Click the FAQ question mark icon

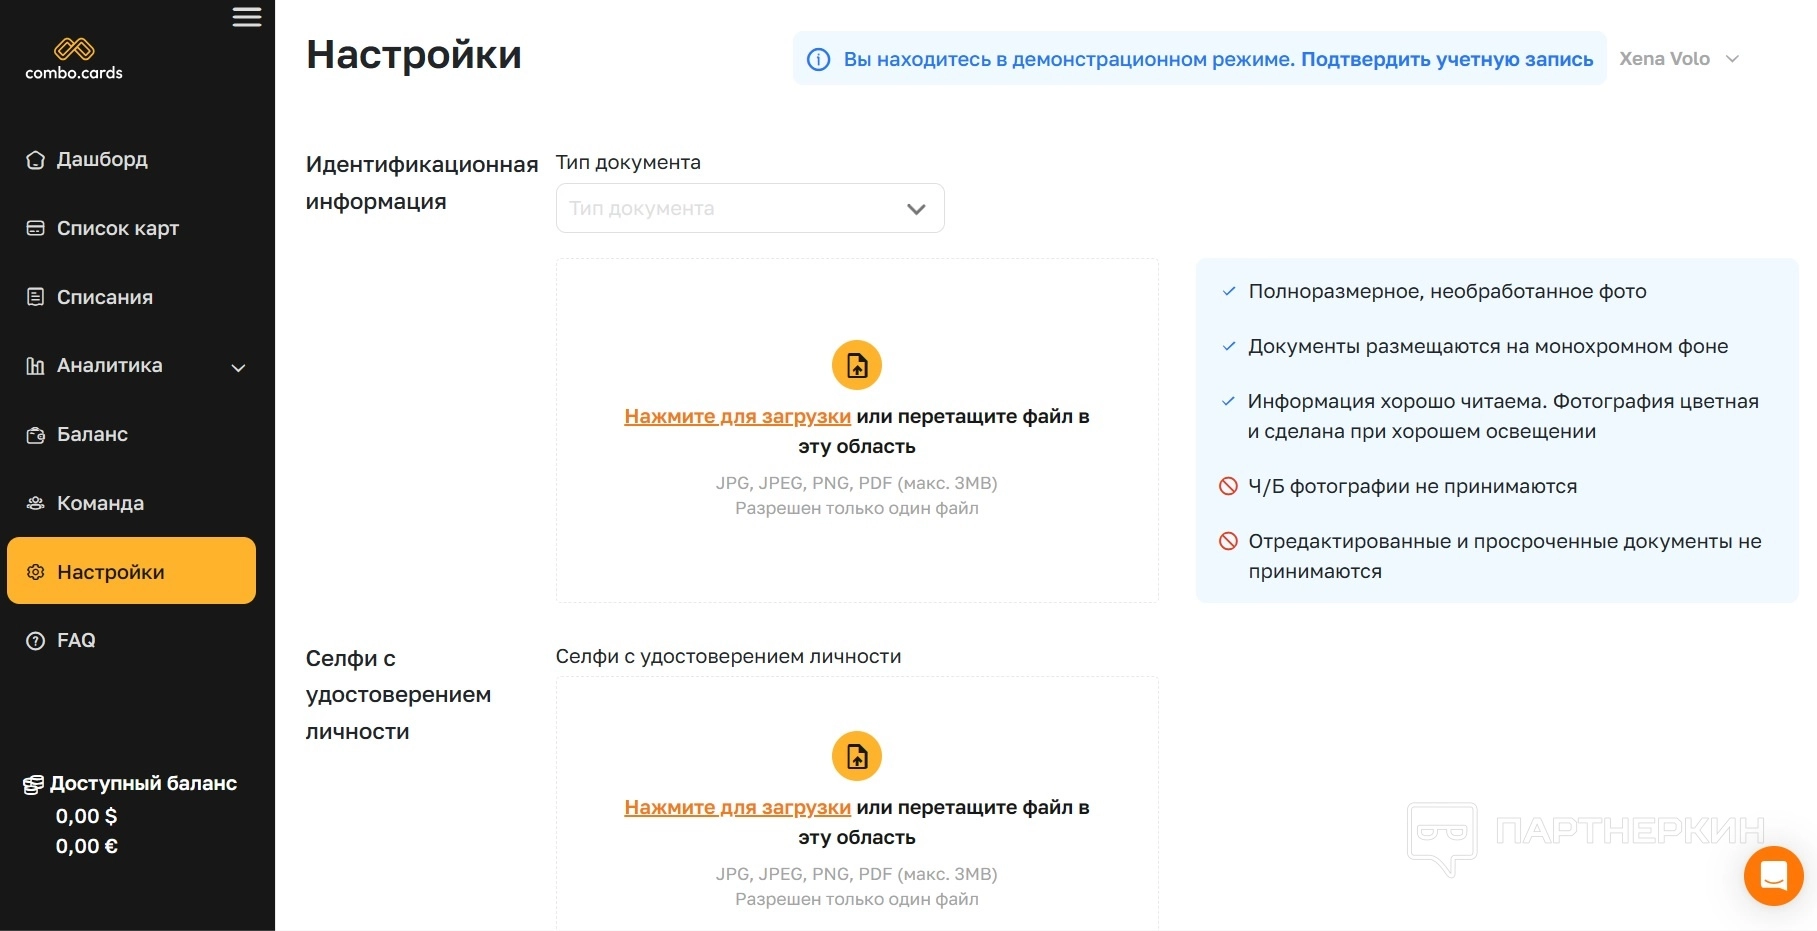coord(35,641)
